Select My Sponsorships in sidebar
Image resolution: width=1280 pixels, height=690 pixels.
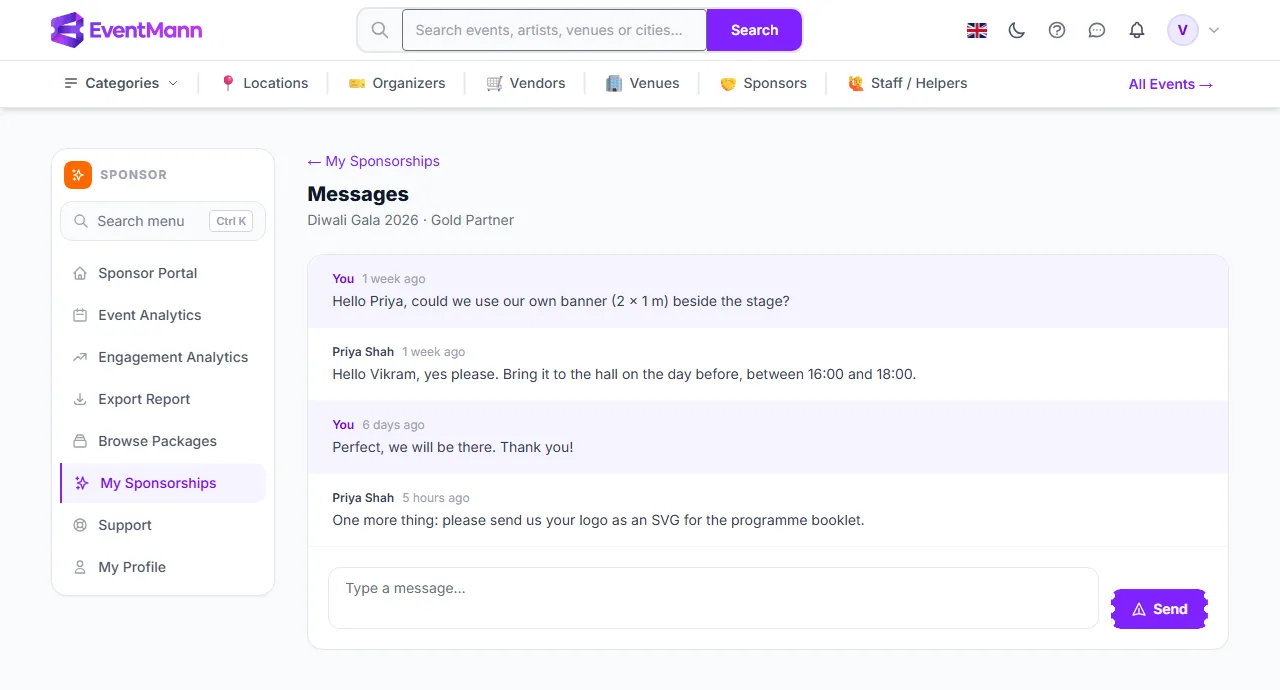coord(163,483)
